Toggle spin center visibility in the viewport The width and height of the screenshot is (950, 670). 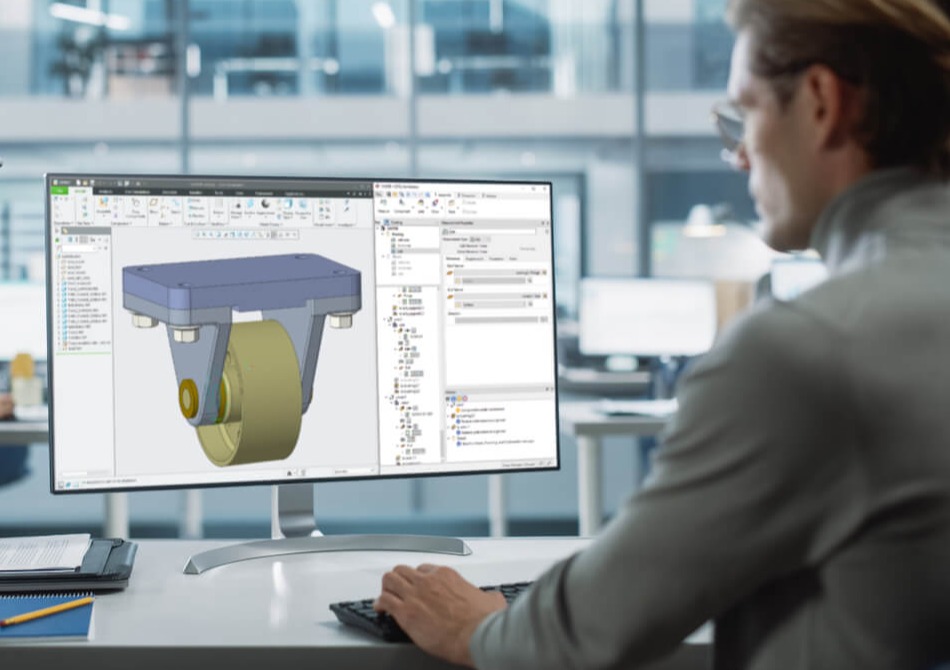pos(264,236)
